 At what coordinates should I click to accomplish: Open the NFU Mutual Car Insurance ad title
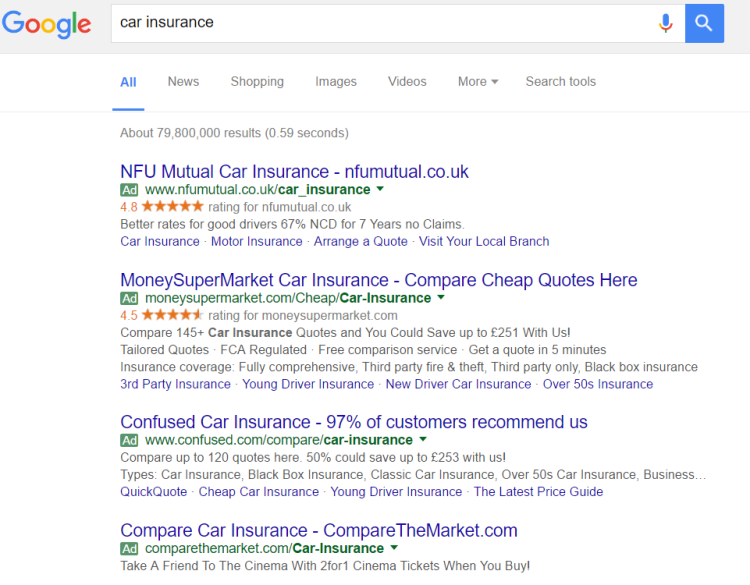[x=294, y=172]
